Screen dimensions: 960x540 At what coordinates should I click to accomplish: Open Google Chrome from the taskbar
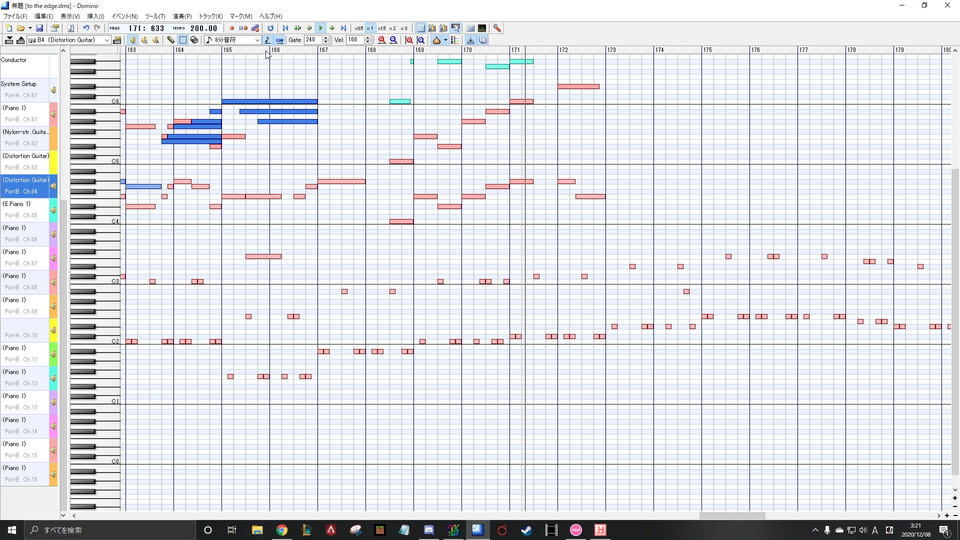click(282, 530)
